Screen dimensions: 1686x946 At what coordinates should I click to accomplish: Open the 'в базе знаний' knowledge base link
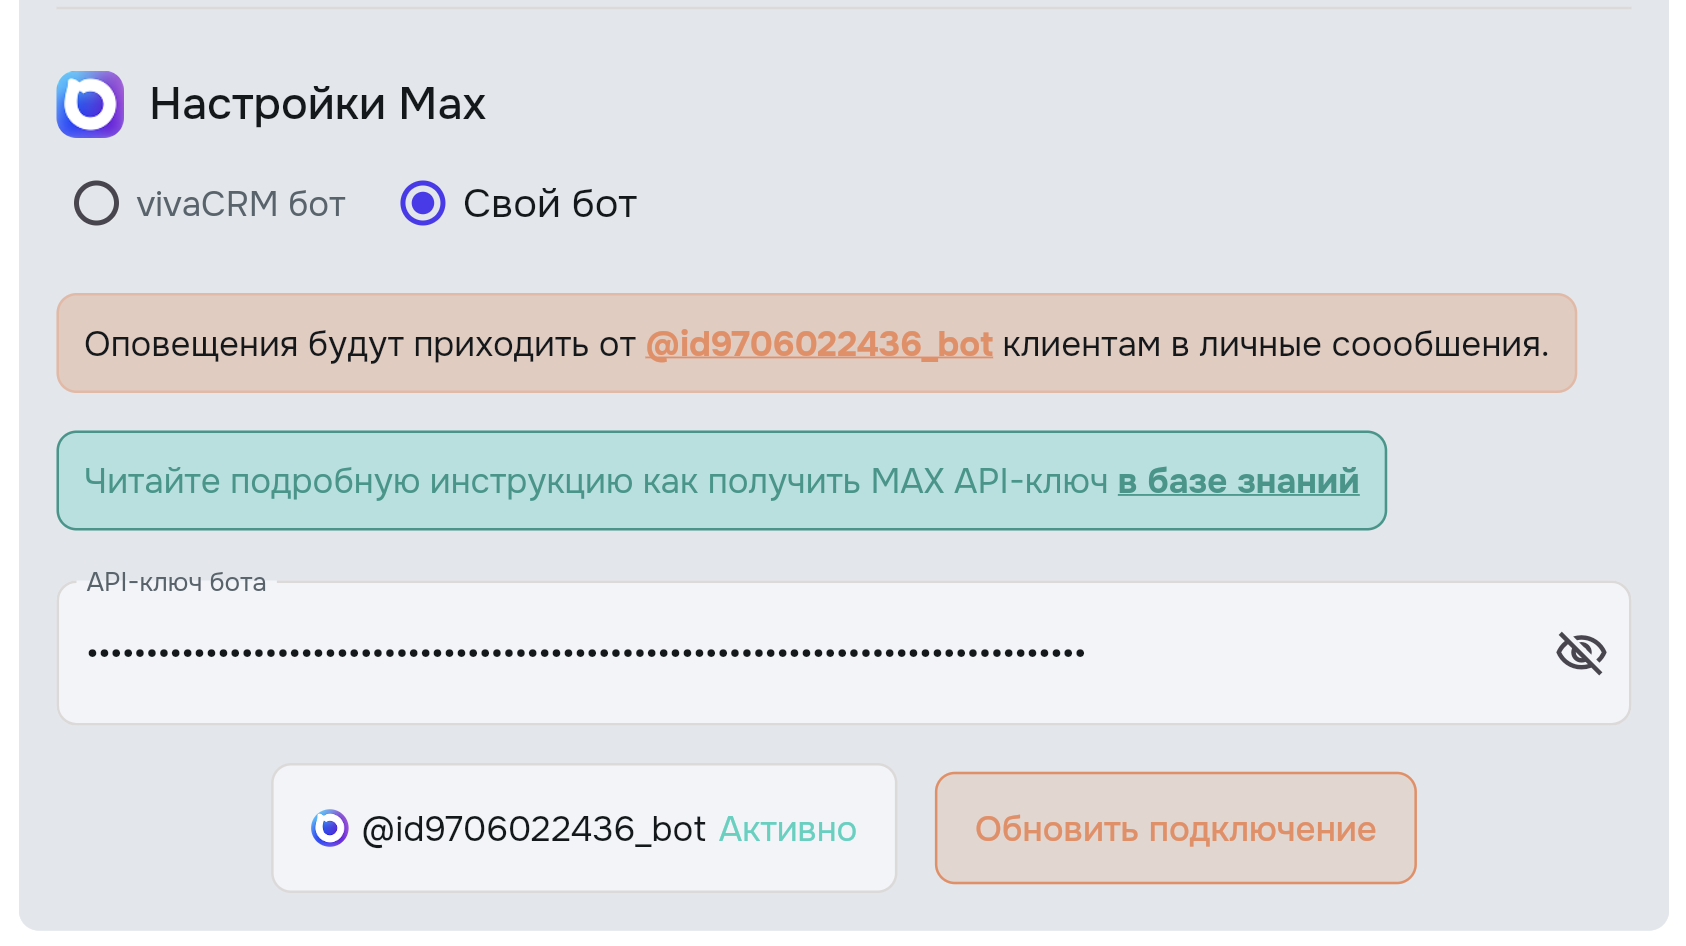1238,481
